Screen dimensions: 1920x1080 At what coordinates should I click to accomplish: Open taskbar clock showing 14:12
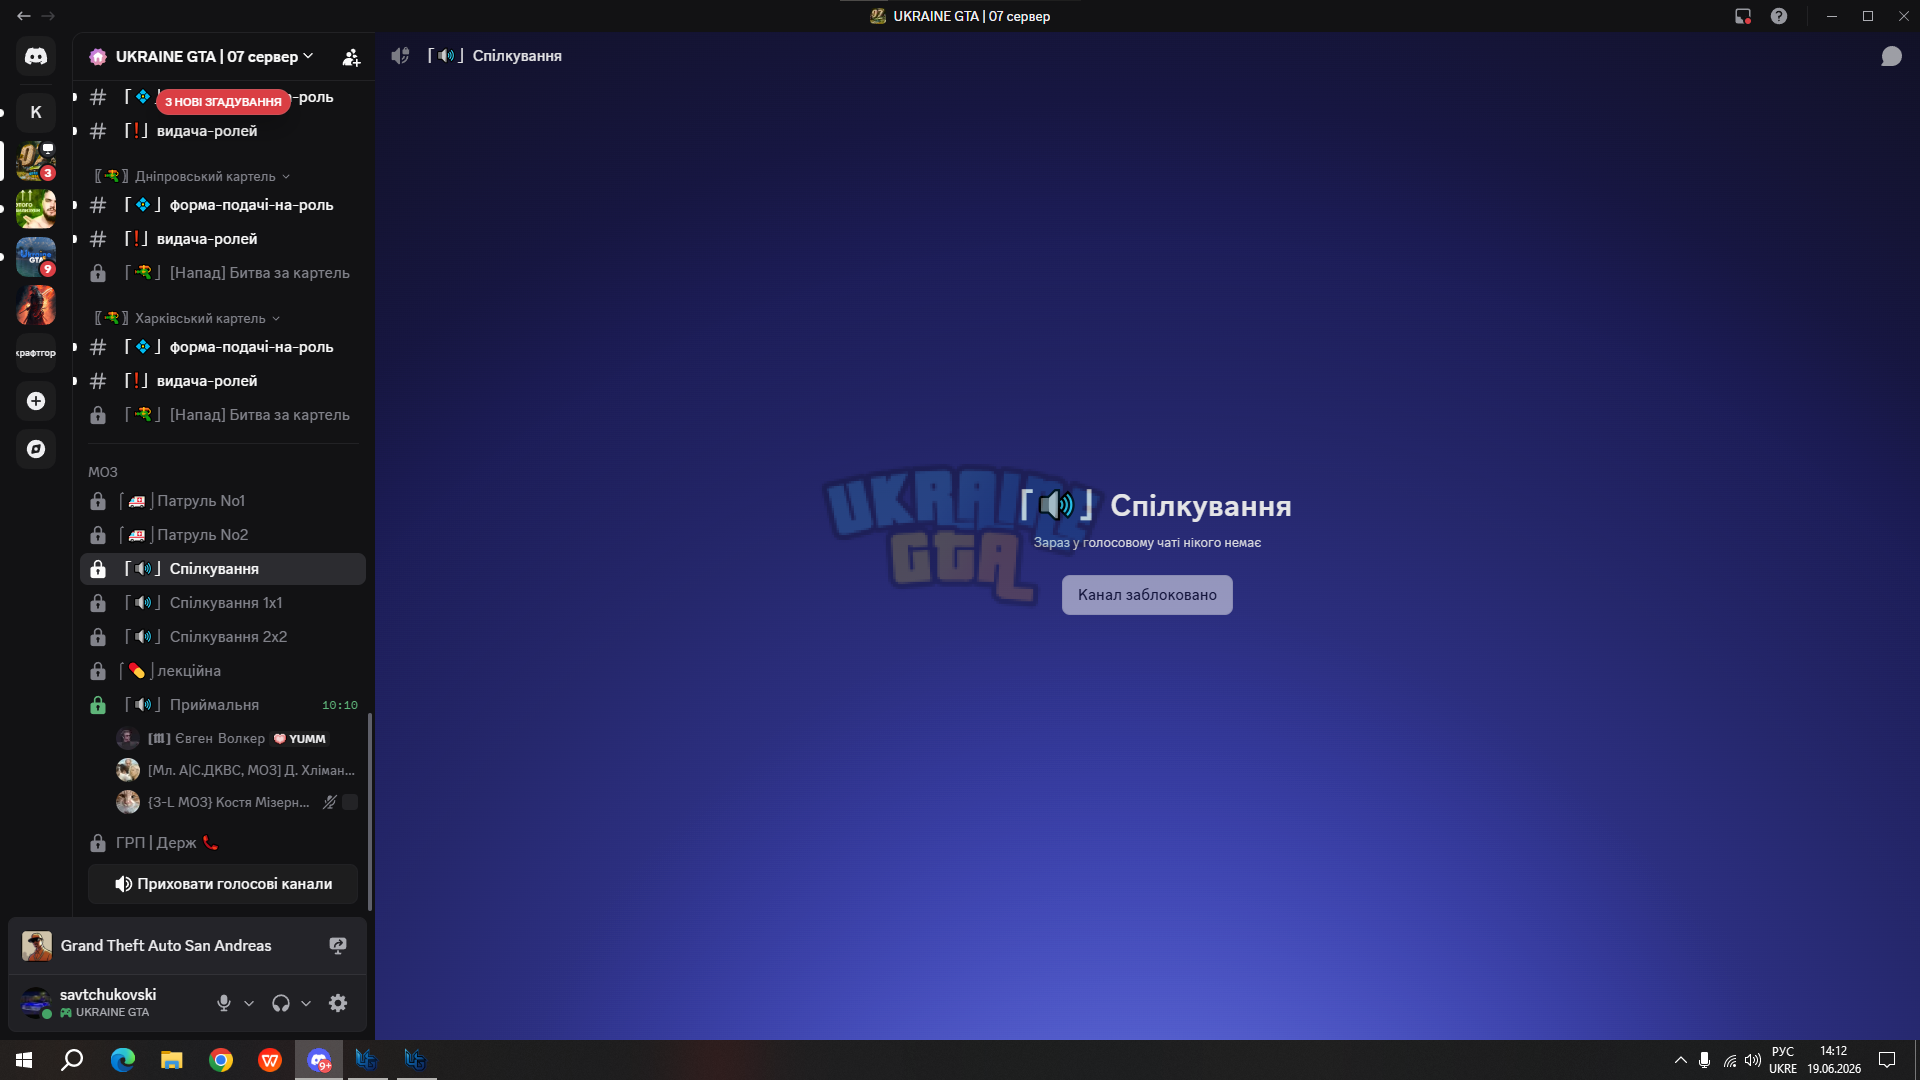(x=1834, y=1060)
